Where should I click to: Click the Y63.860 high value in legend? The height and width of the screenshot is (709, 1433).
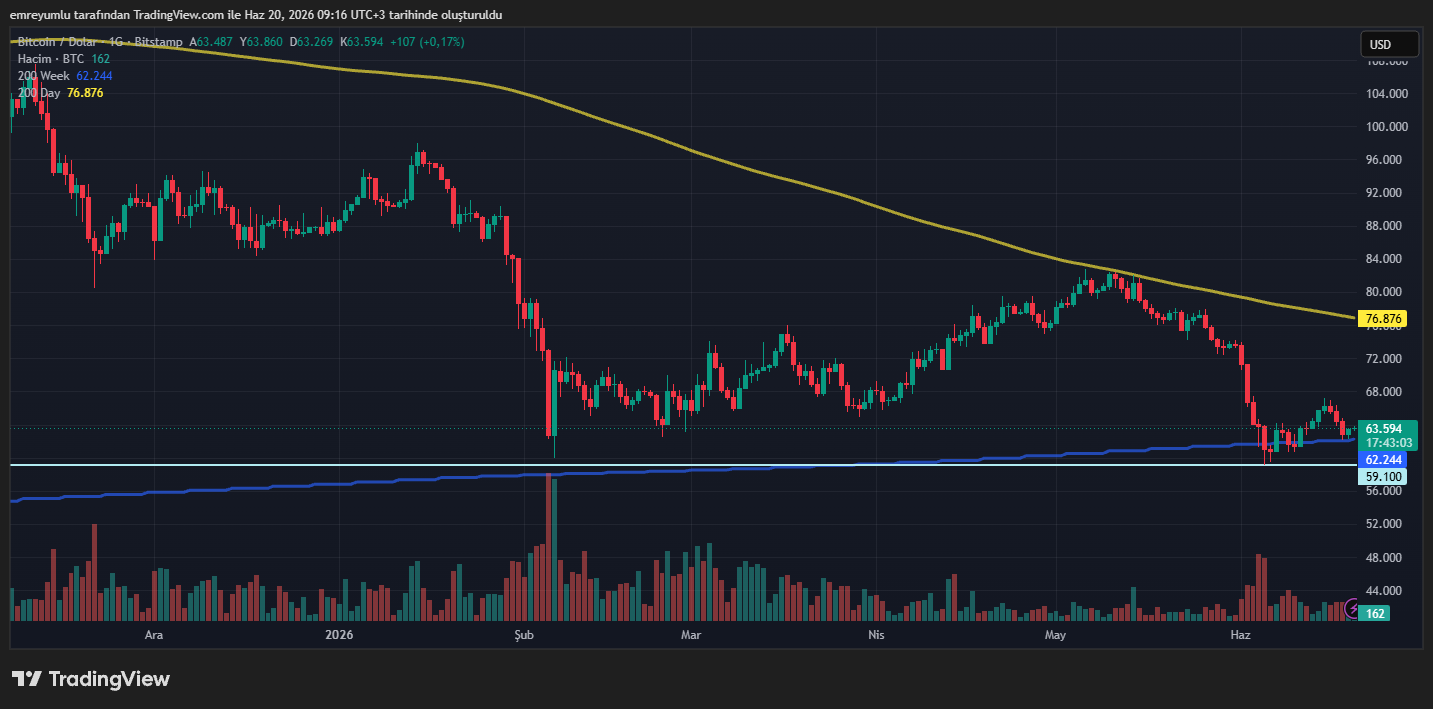[262, 42]
